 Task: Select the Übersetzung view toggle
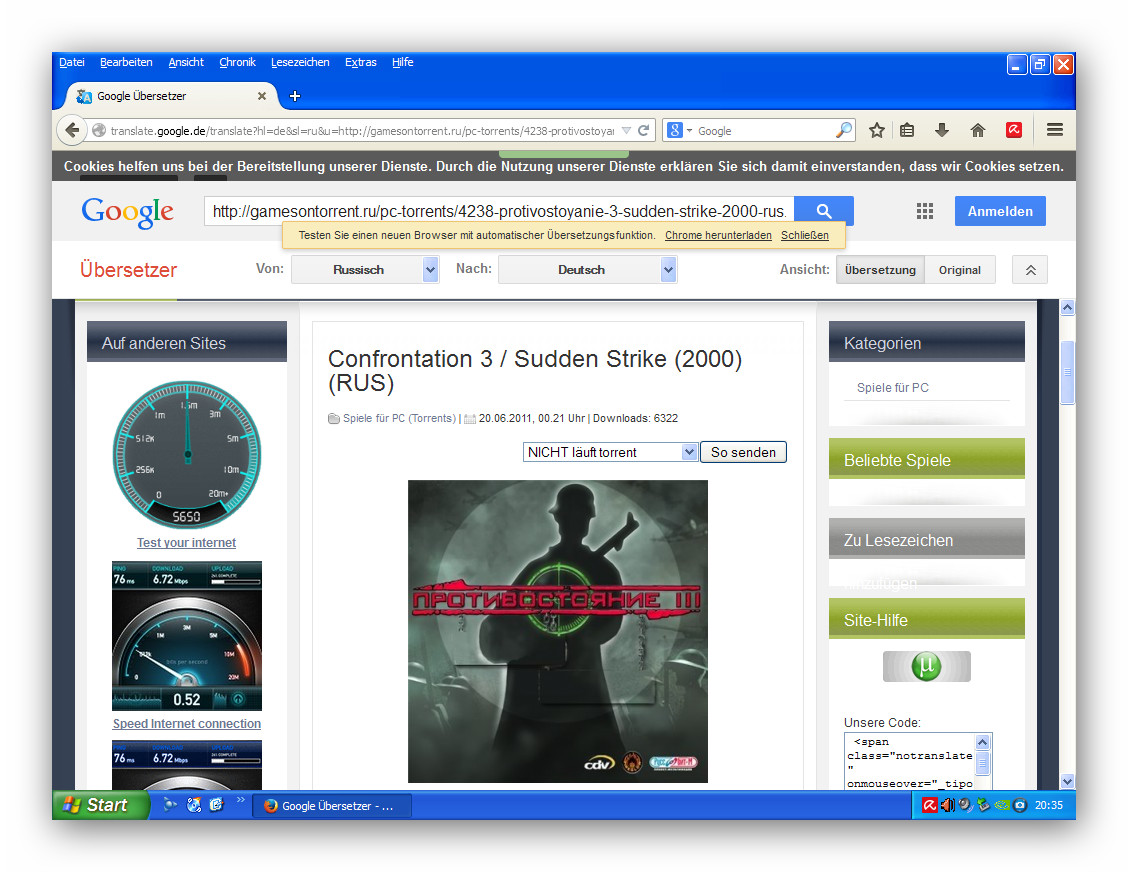880,270
